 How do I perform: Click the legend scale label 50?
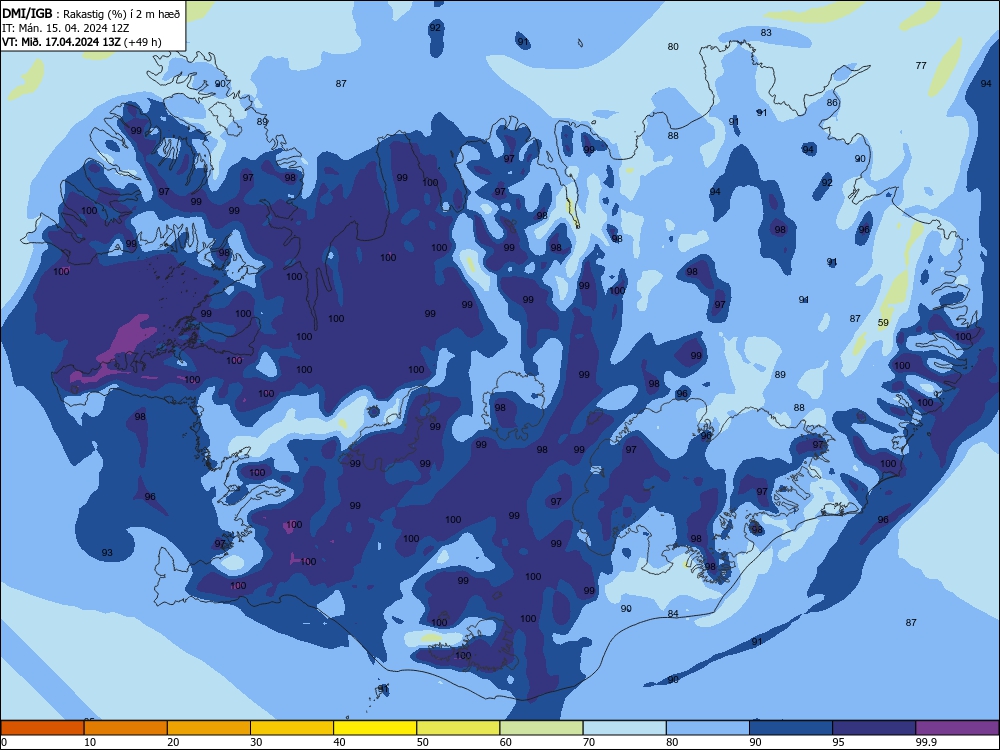tap(423, 742)
